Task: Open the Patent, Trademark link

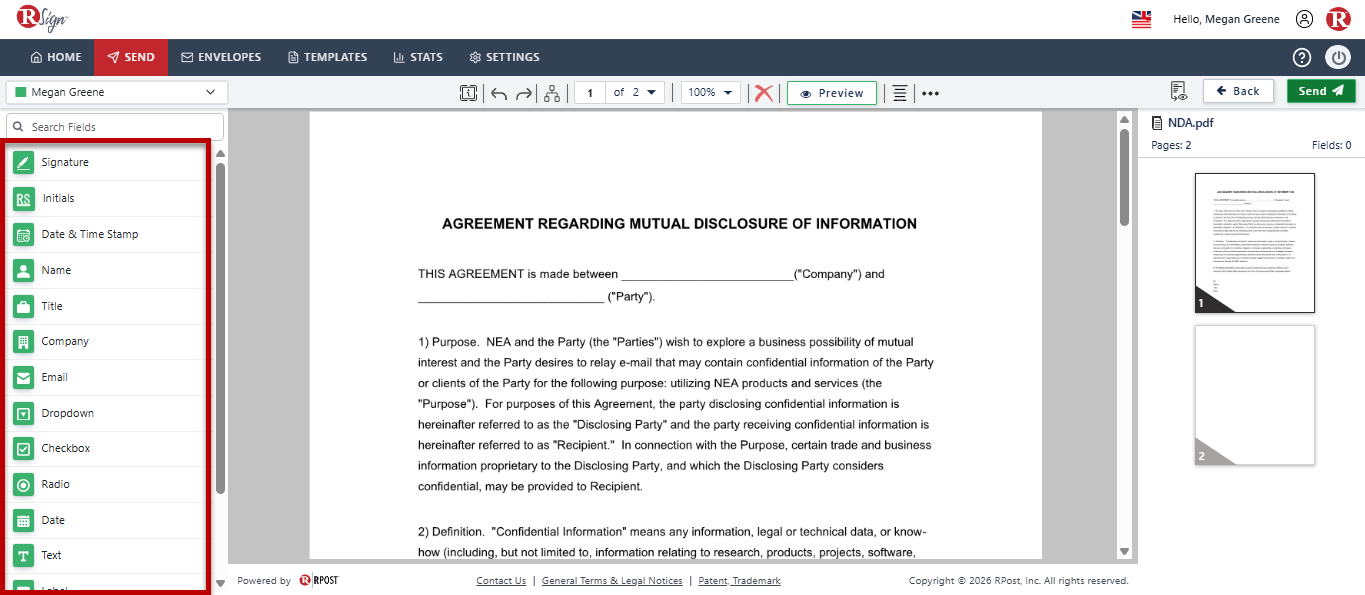Action: (x=739, y=581)
